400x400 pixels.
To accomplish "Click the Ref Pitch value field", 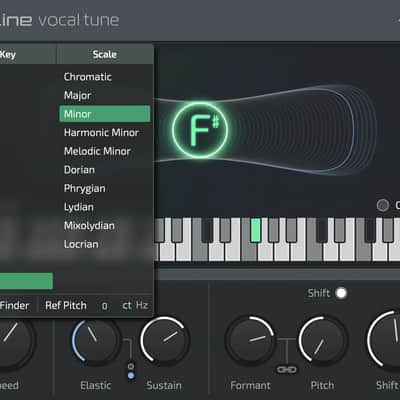I will (105, 306).
